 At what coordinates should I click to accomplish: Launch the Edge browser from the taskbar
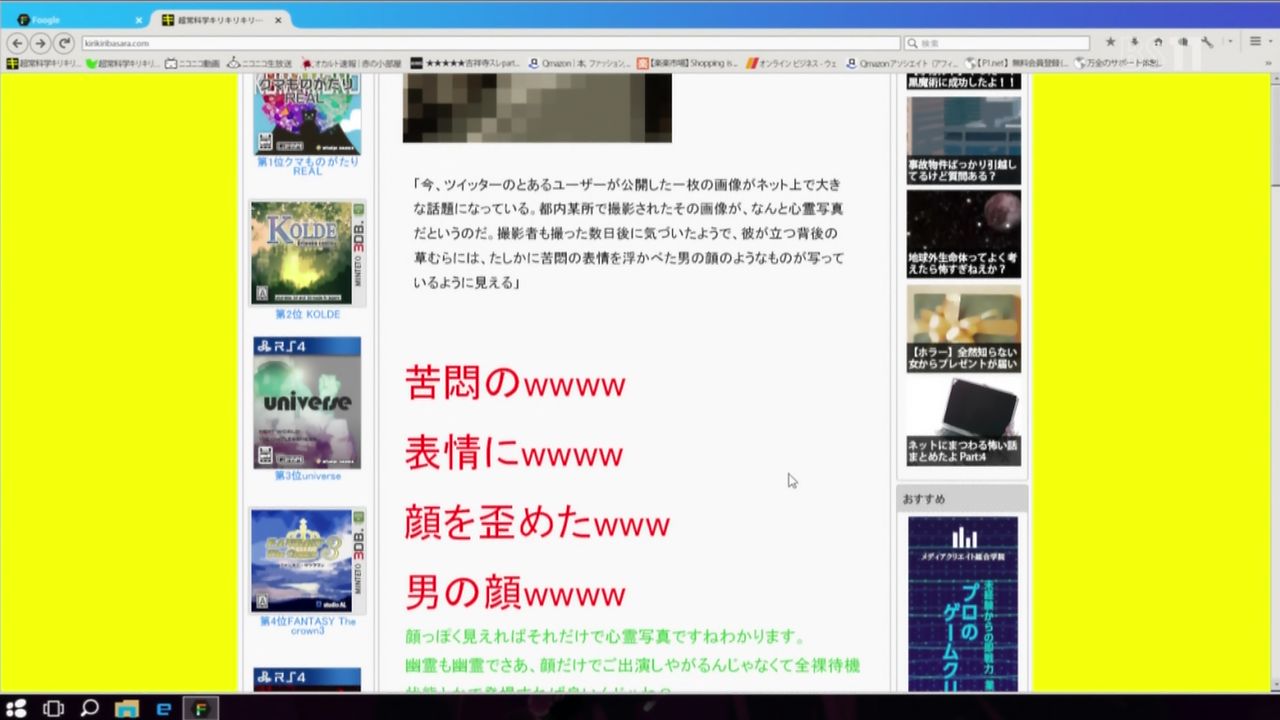pyautogui.click(x=163, y=708)
